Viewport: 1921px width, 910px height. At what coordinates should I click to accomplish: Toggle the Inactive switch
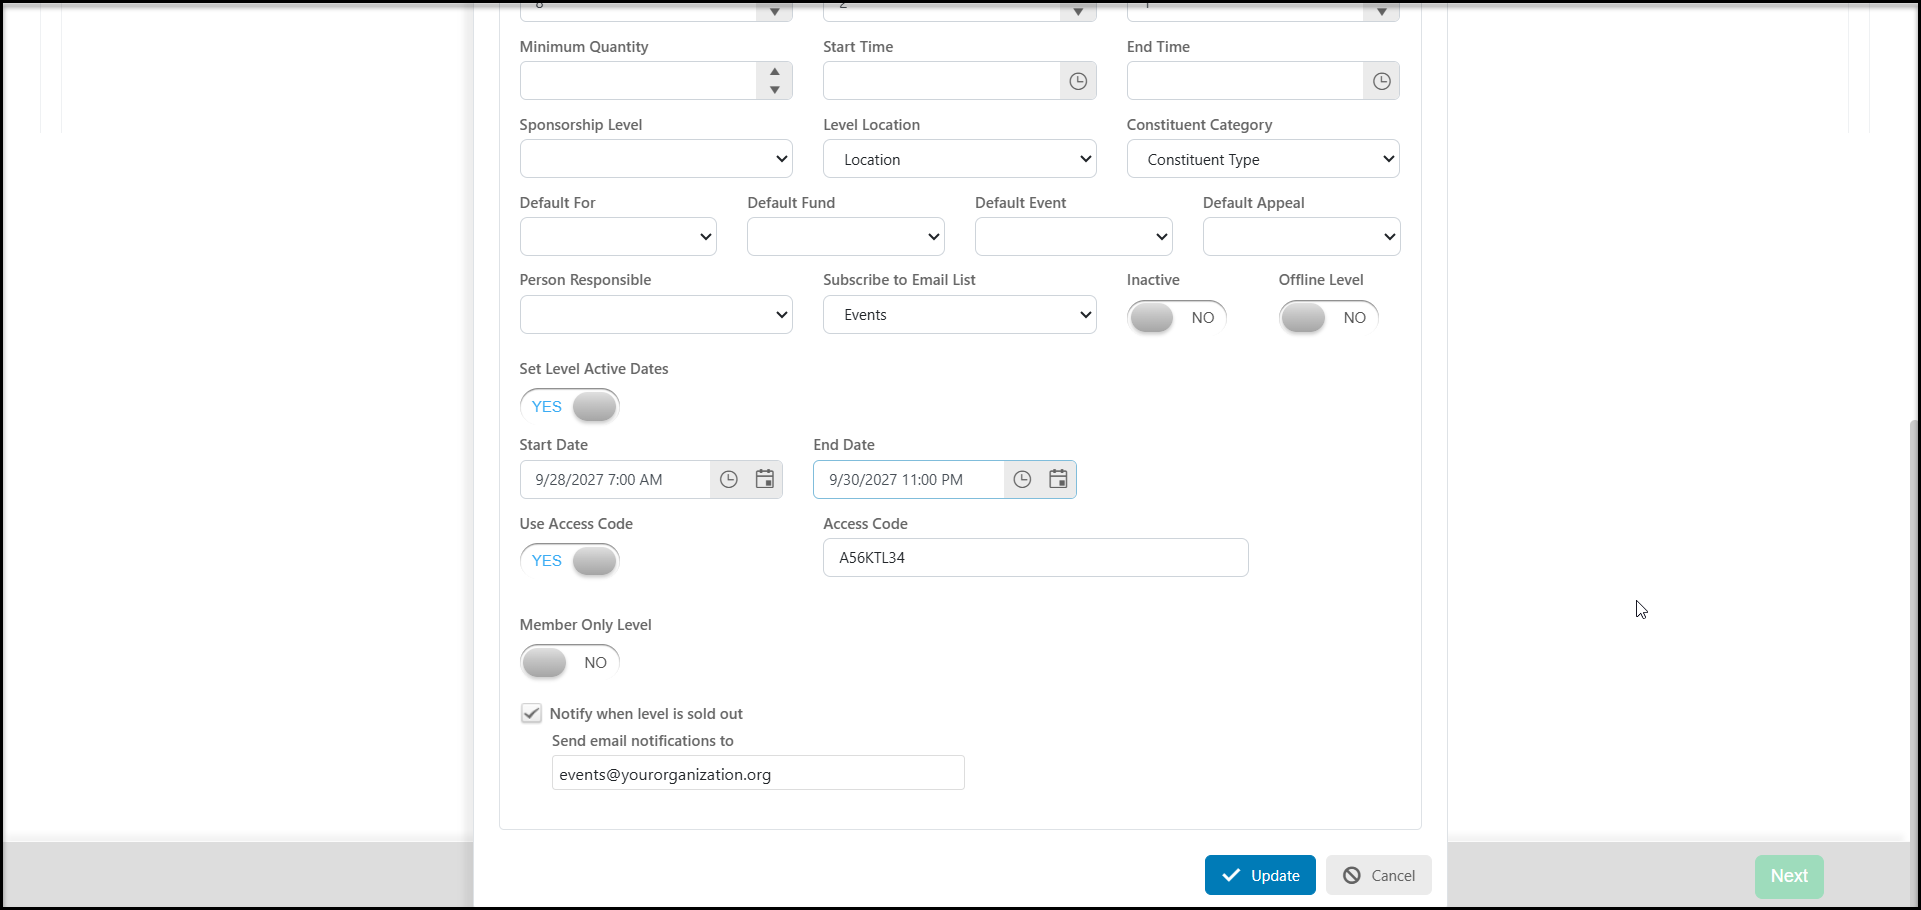(x=1176, y=318)
